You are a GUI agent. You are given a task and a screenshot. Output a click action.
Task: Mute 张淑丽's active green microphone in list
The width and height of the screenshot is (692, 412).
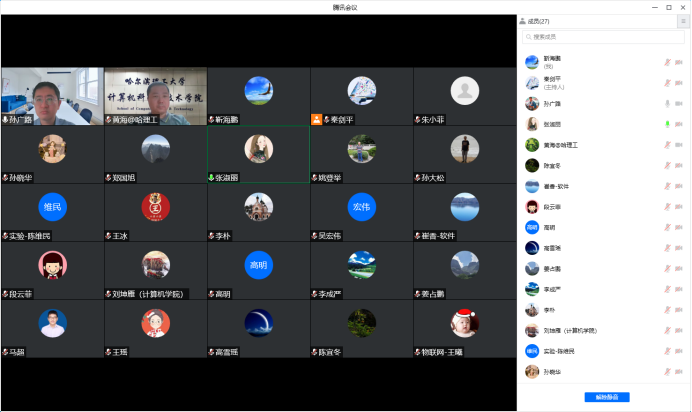(x=667, y=124)
